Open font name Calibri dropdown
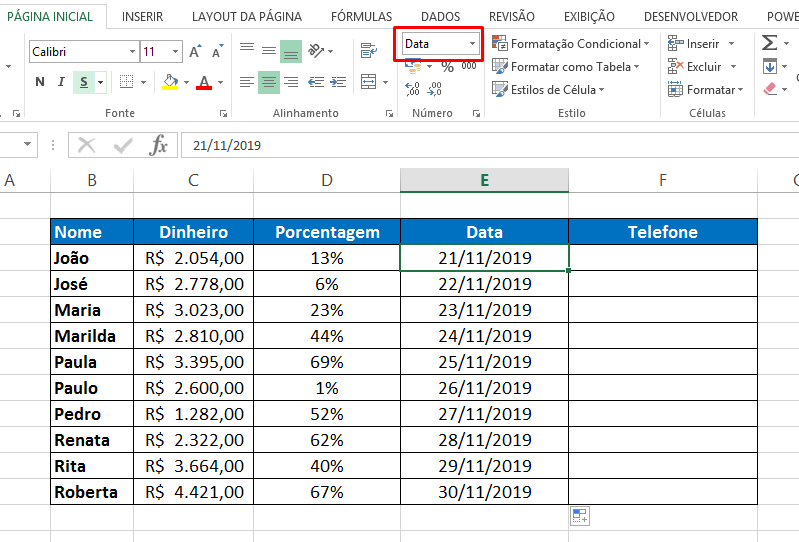This screenshot has width=799, height=542. 132,51
